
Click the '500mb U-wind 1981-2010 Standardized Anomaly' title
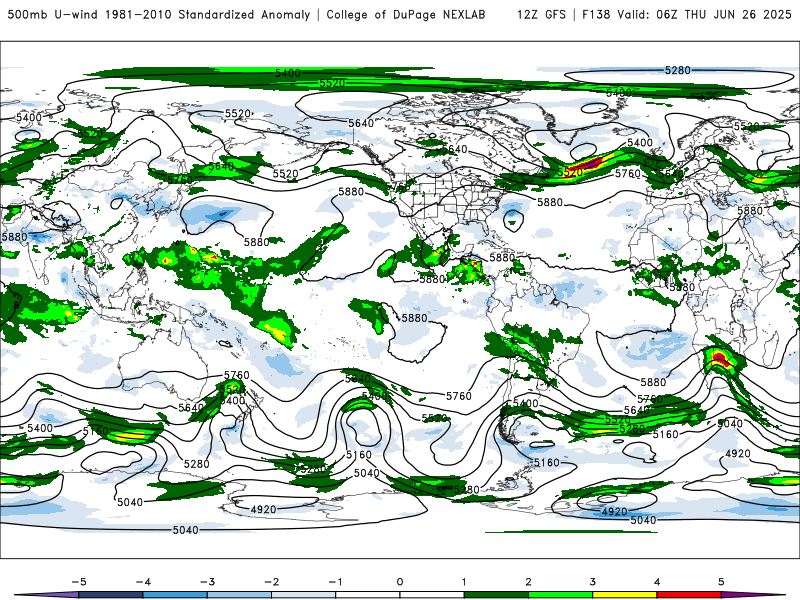point(159,15)
